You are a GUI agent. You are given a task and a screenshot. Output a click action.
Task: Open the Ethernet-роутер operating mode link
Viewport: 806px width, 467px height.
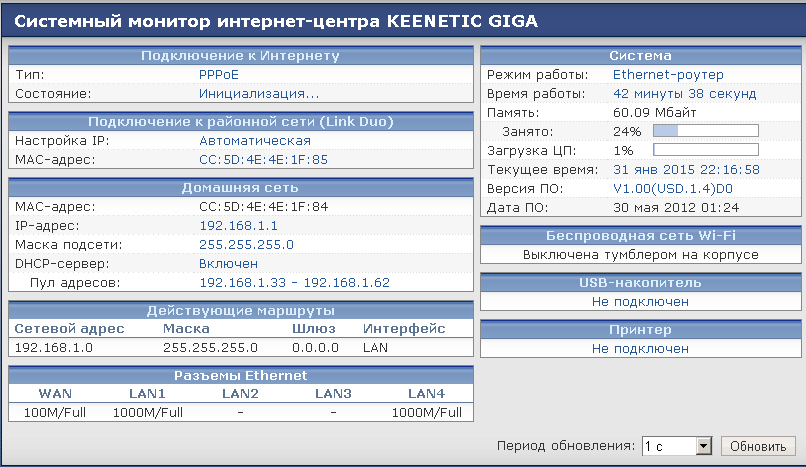click(x=668, y=75)
